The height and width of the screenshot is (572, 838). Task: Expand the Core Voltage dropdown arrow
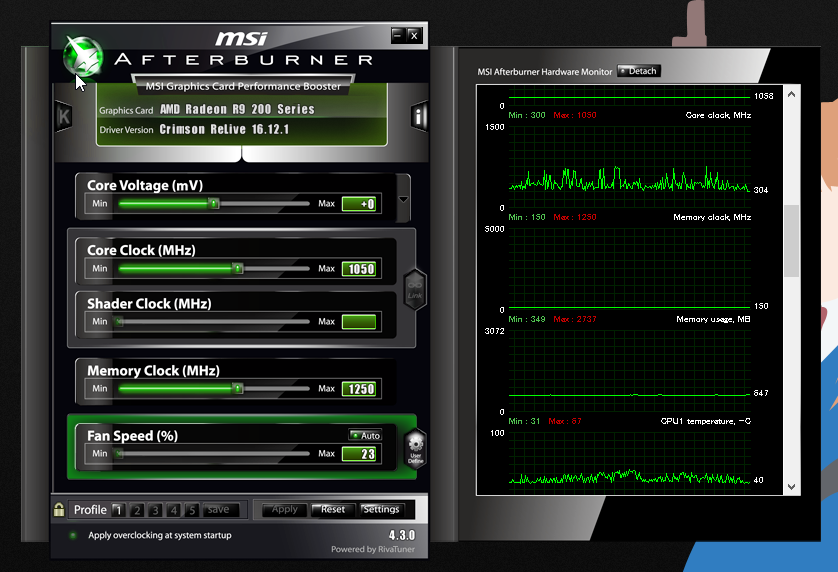(404, 199)
